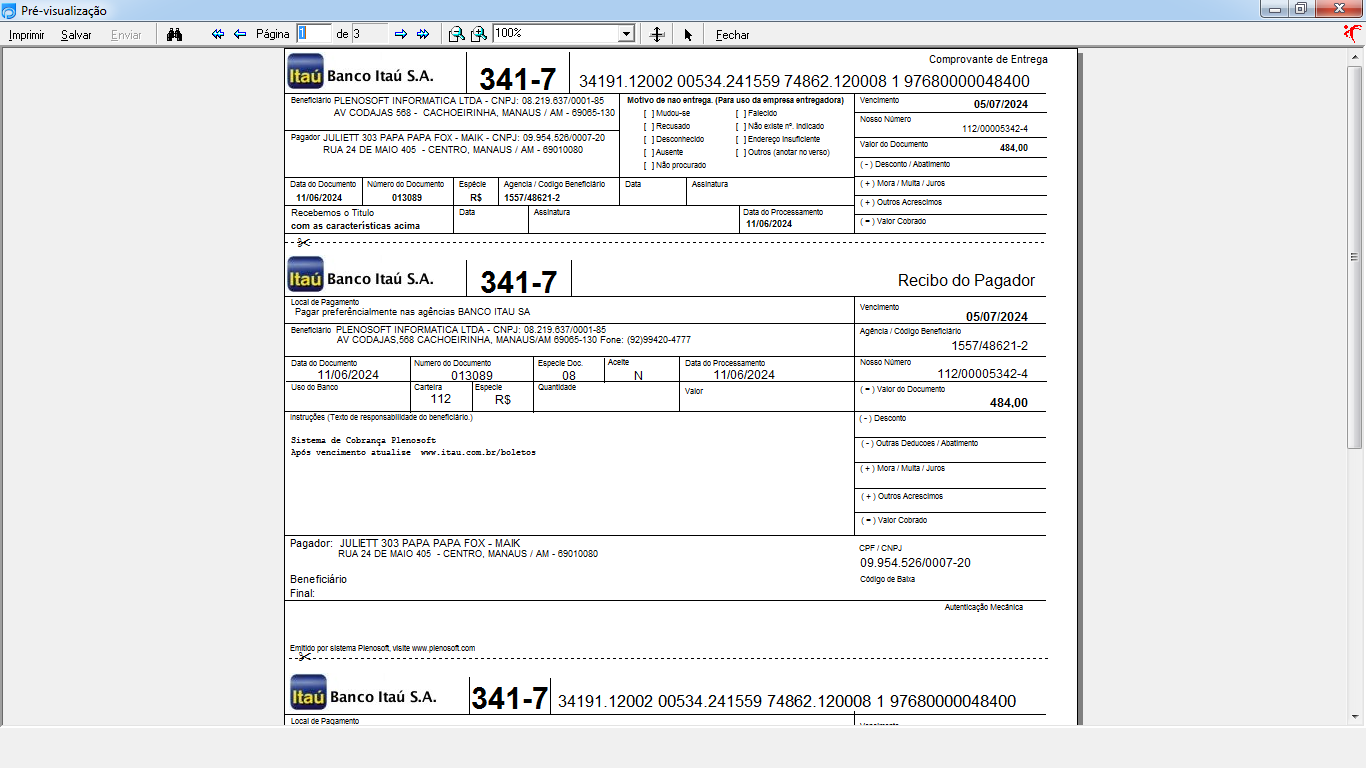Zoom in with the magnifier plus icon
Viewport: 1366px width, 768px height.
click(x=479, y=34)
